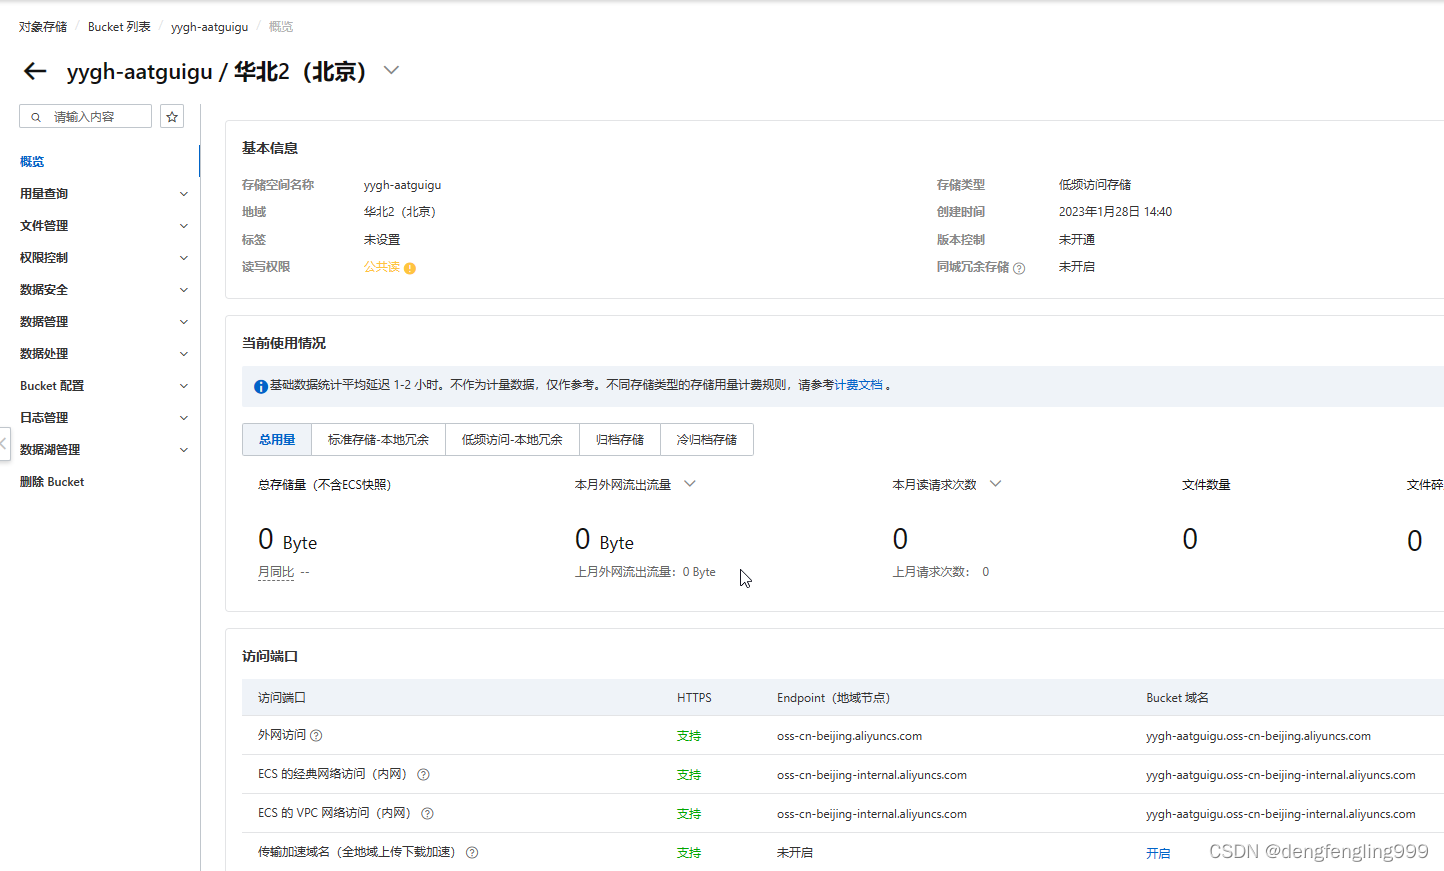Click the 华北2 (北京) region value
The height and width of the screenshot is (871, 1444).
click(x=400, y=212)
